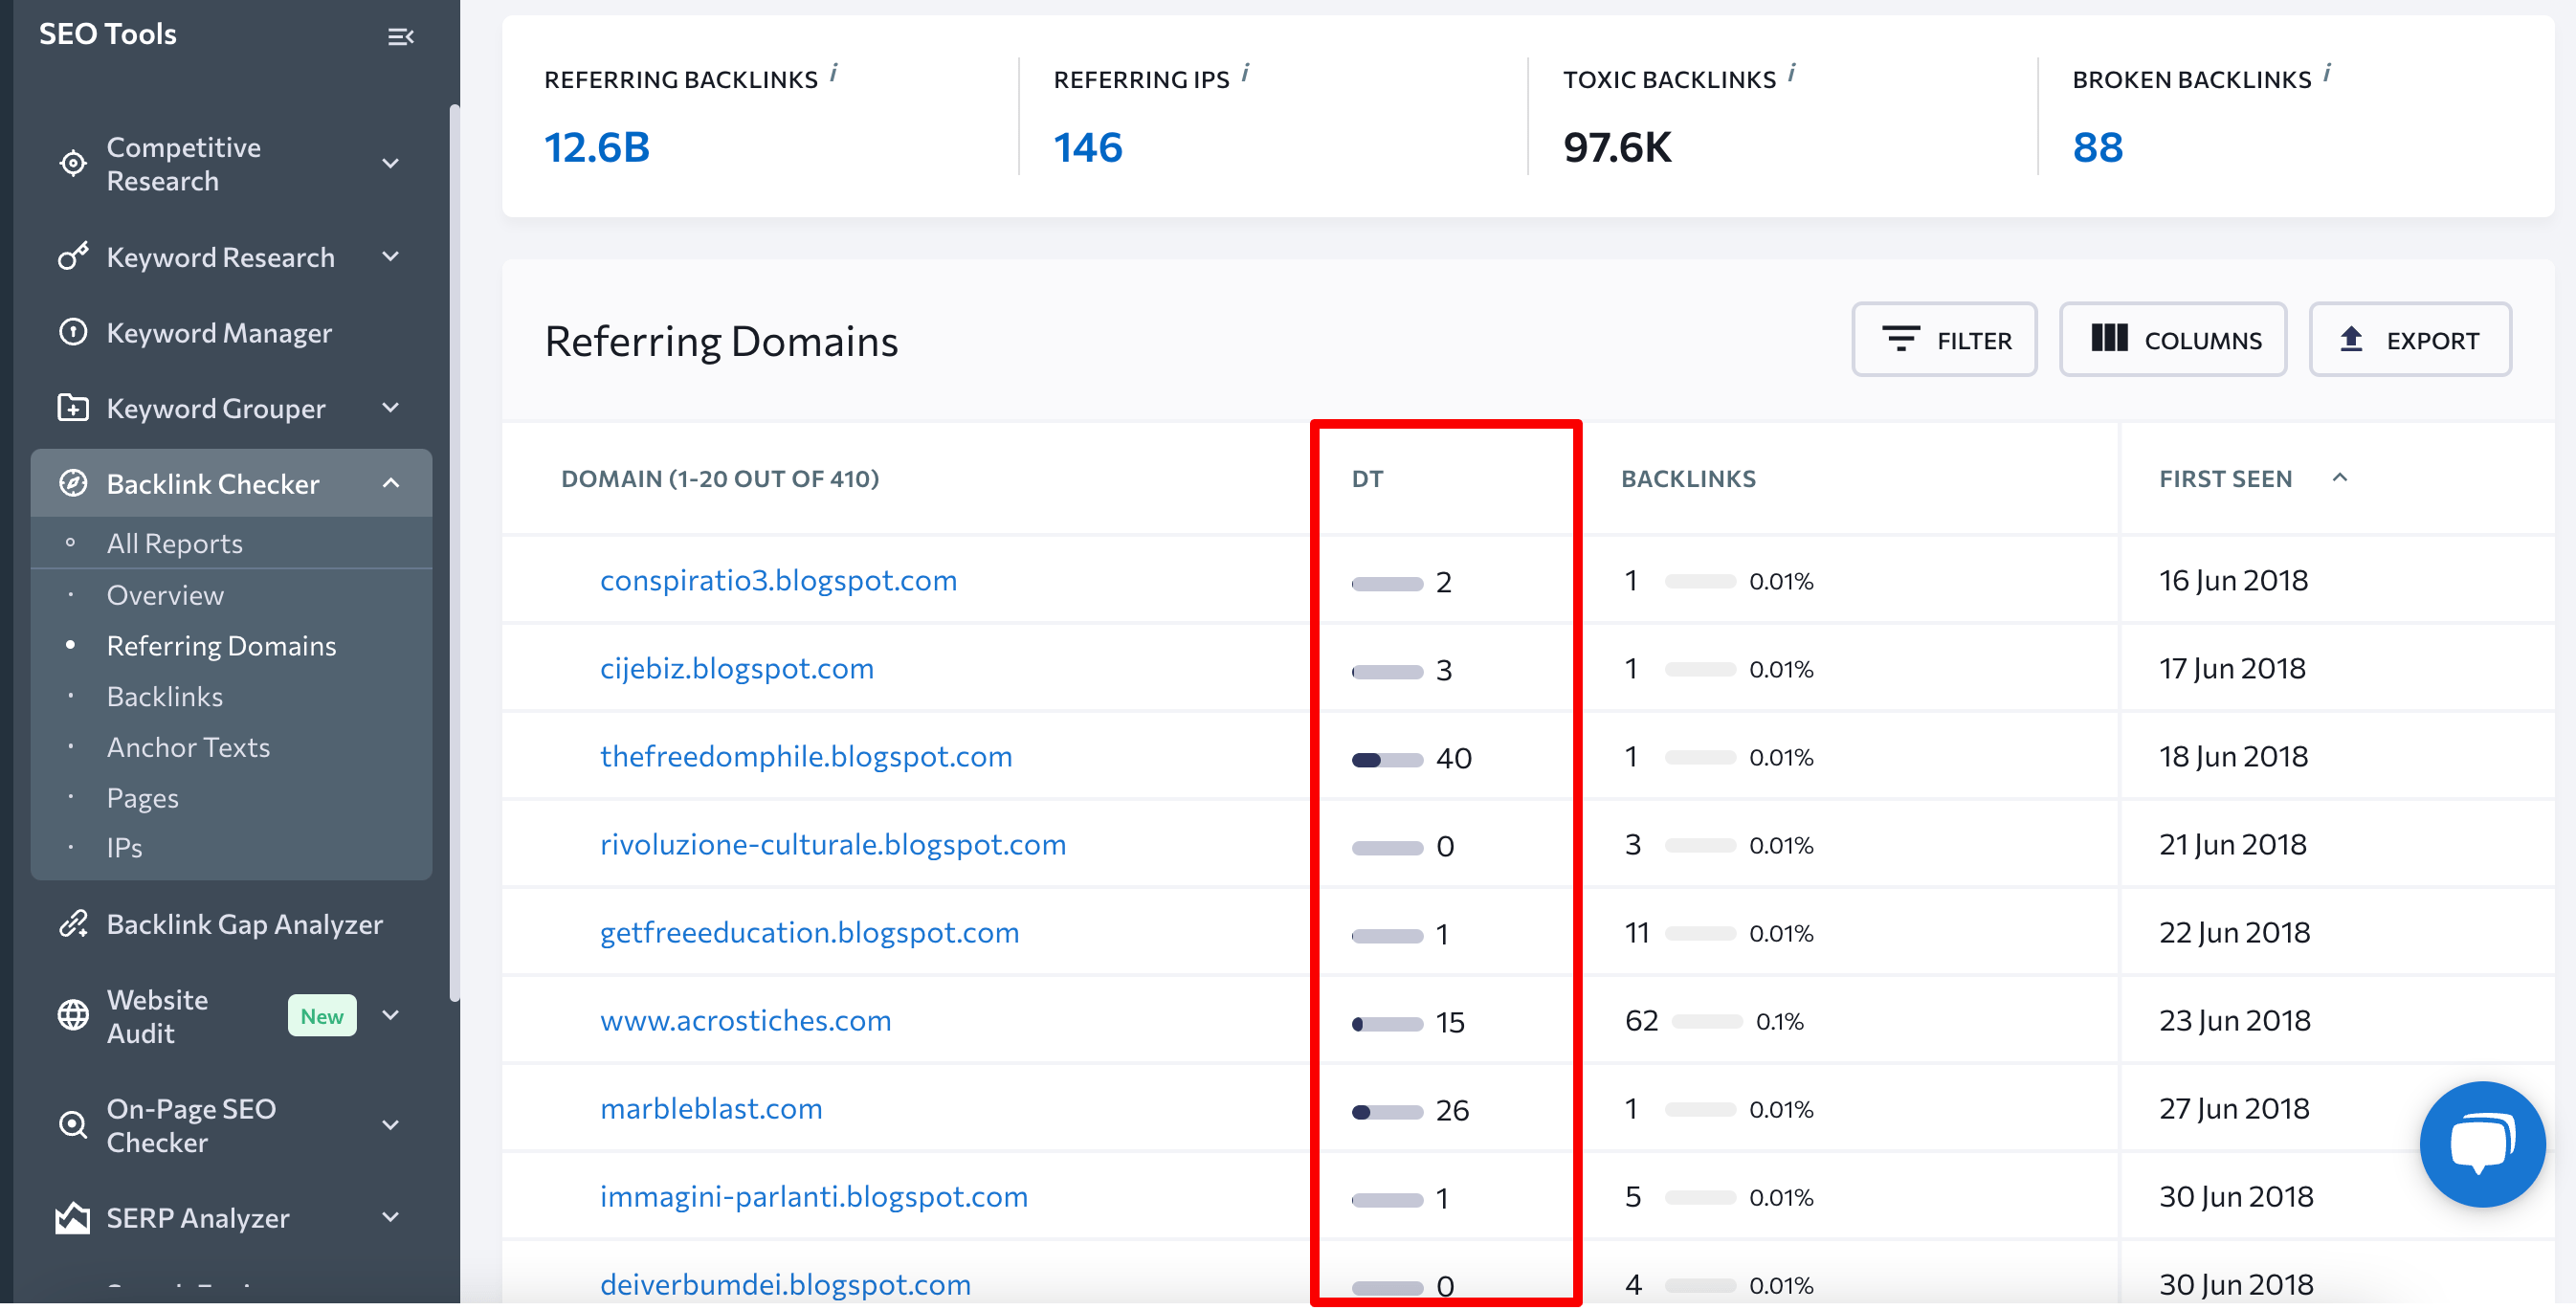Select the Website Audit globe icon

(x=72, y=1015)
